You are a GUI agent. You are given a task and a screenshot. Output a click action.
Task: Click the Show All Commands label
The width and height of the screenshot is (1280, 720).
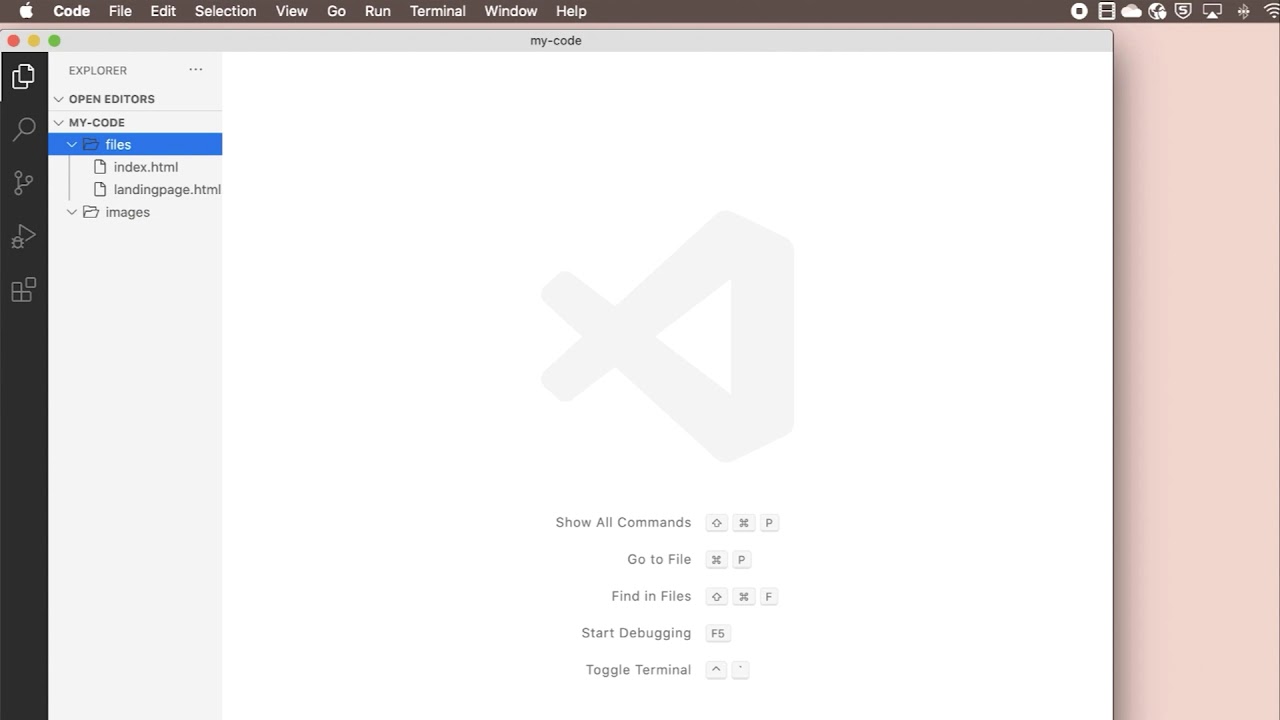[623, 522]
